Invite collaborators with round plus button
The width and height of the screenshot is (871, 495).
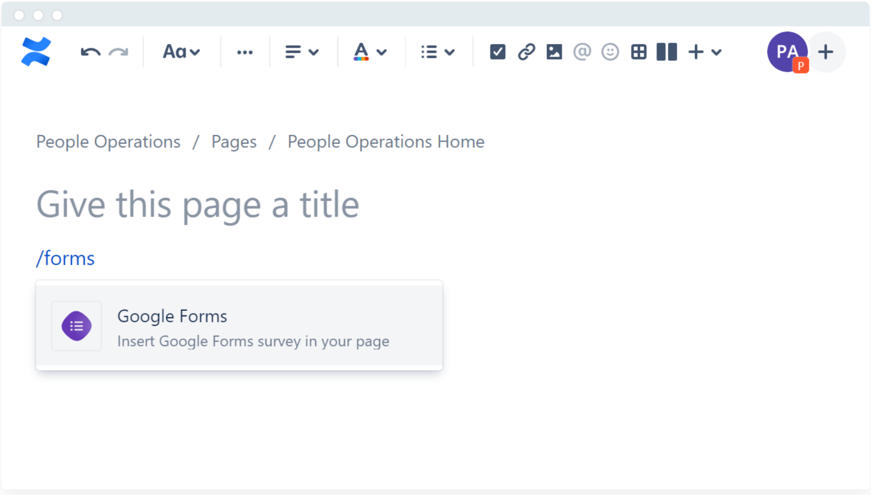coord(826,52)
